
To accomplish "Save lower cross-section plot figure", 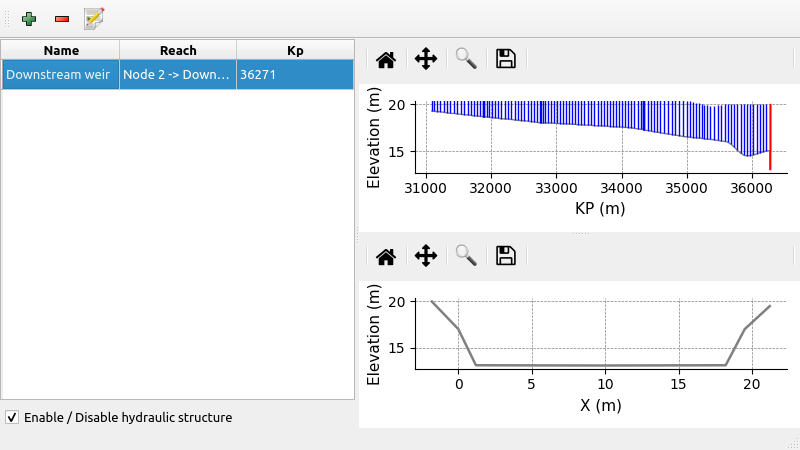I will pyautogui.click(x=506, y=256).
